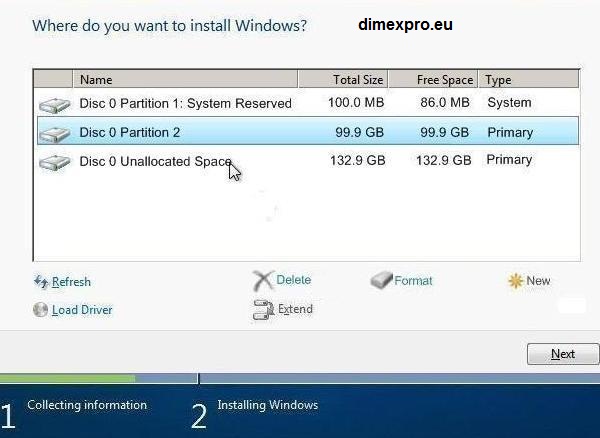The image size is (600, 438).
Task: Create a partition with New link
Action: coord(538,281)
